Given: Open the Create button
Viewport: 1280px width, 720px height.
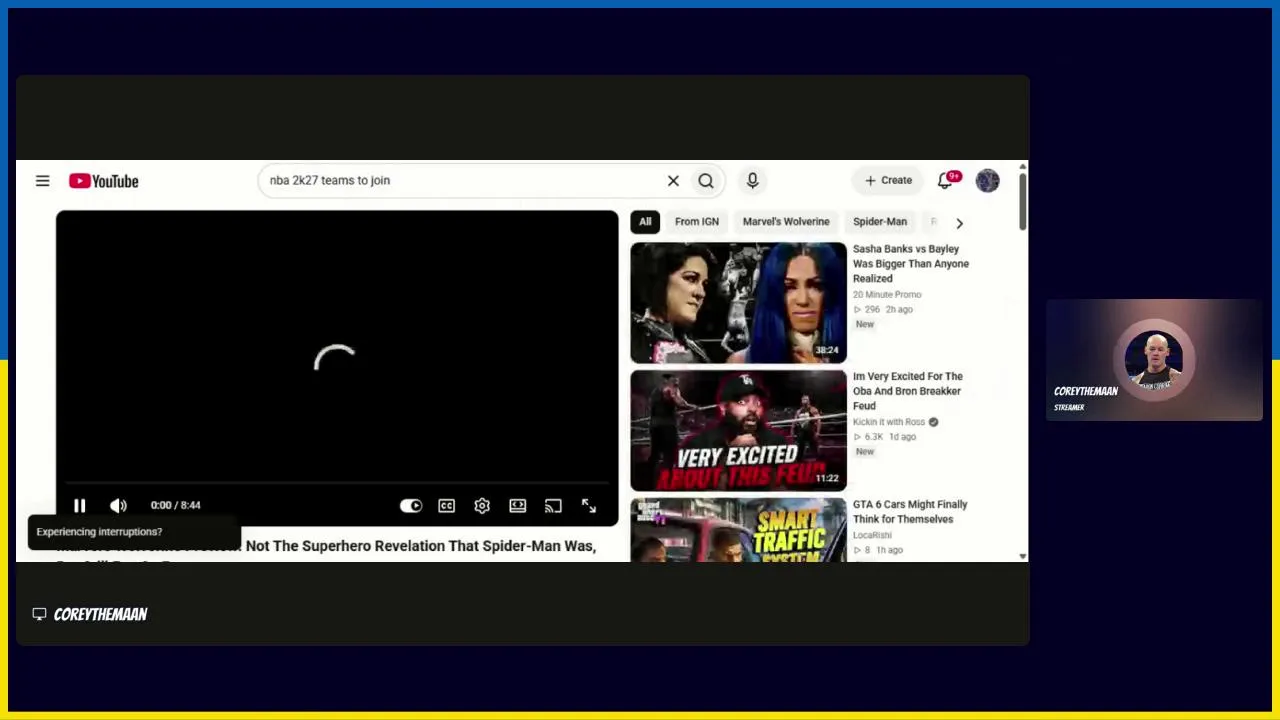Looking at the screenshot, I should point(888,180).
